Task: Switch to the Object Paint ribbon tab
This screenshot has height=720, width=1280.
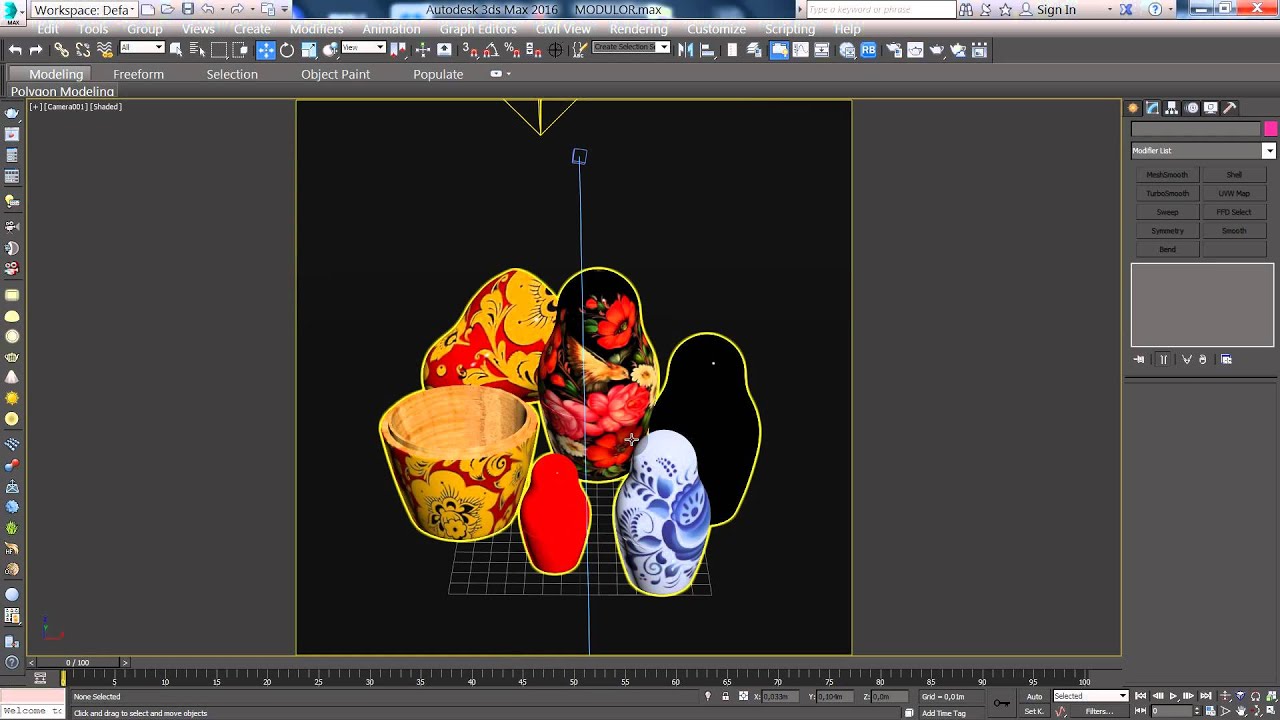Action: click(335, 74)
